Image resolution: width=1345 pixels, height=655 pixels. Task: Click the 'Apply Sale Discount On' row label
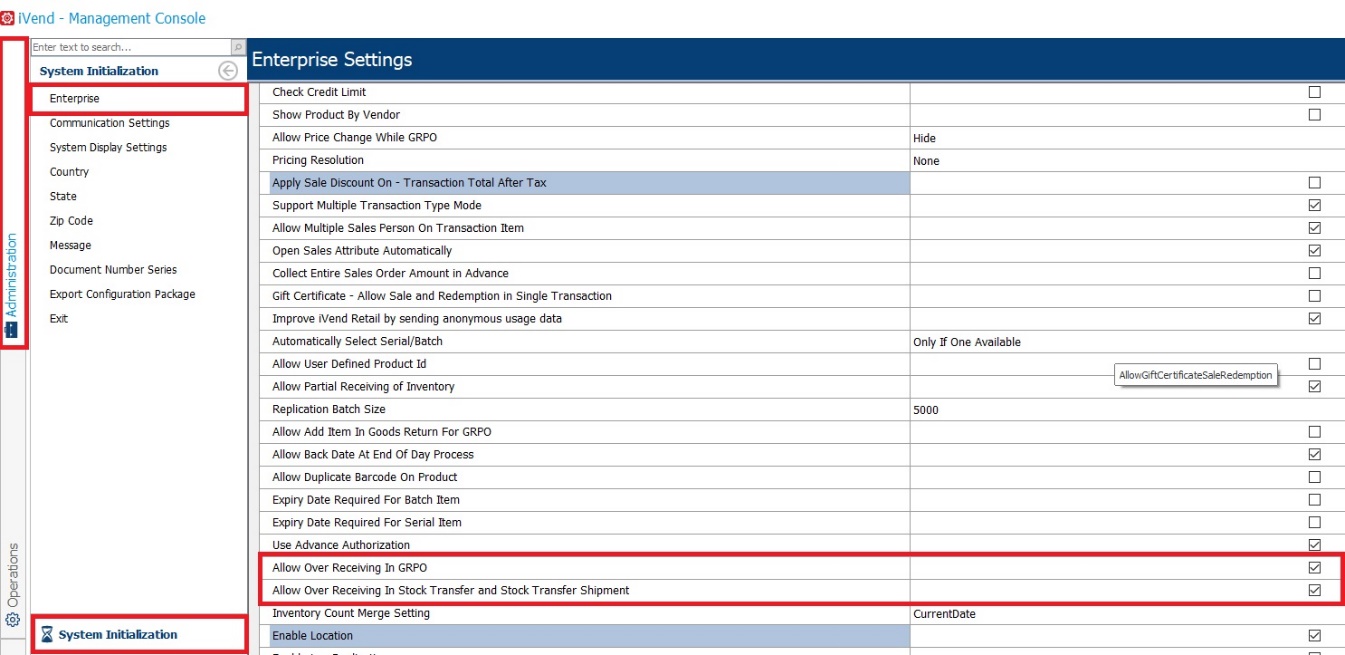point(409,183)
